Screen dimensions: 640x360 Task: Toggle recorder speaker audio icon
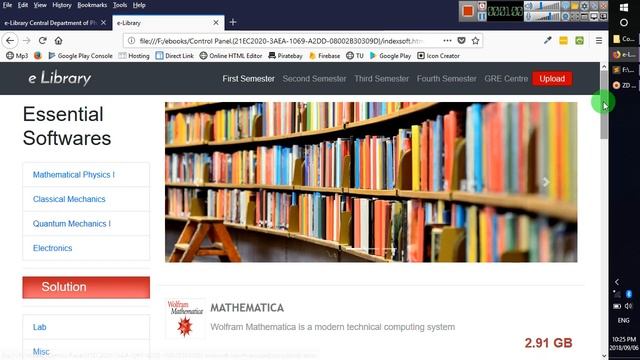tap(529, 6)
